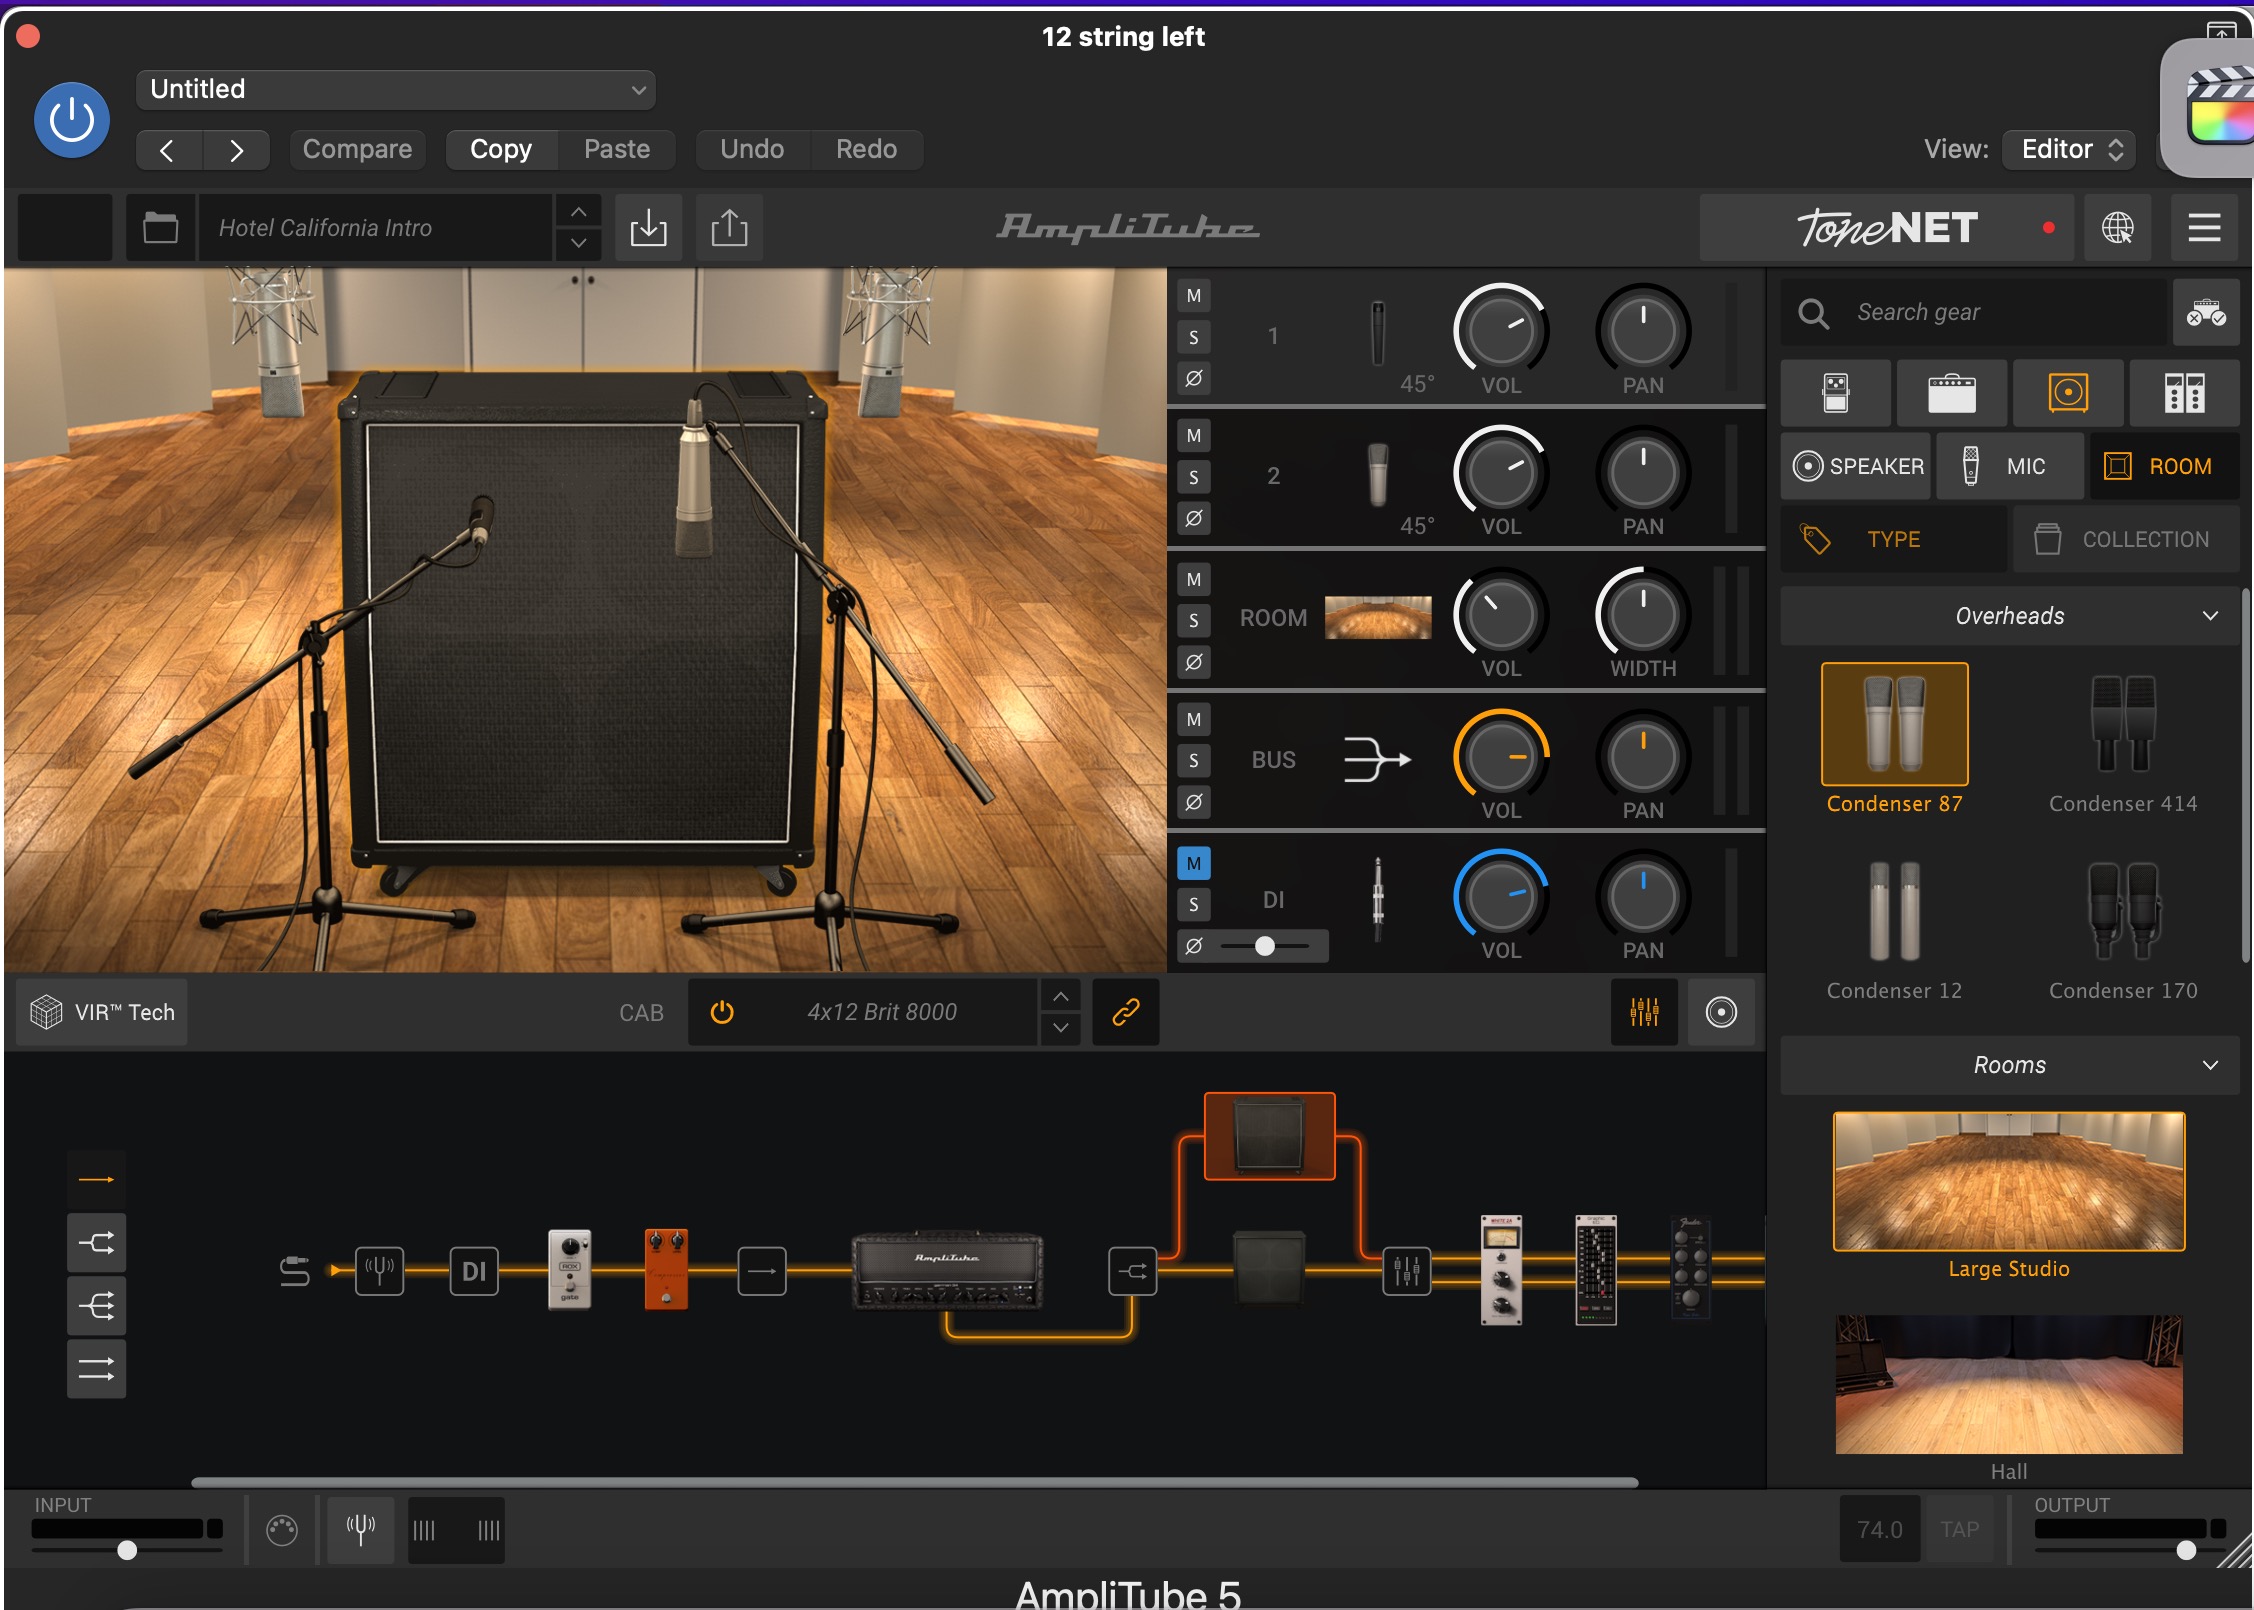The image size is (2254, 1610).
Task: Select the parallel routing configuration
Action: pyautogui.click(x=97, y=1369)
